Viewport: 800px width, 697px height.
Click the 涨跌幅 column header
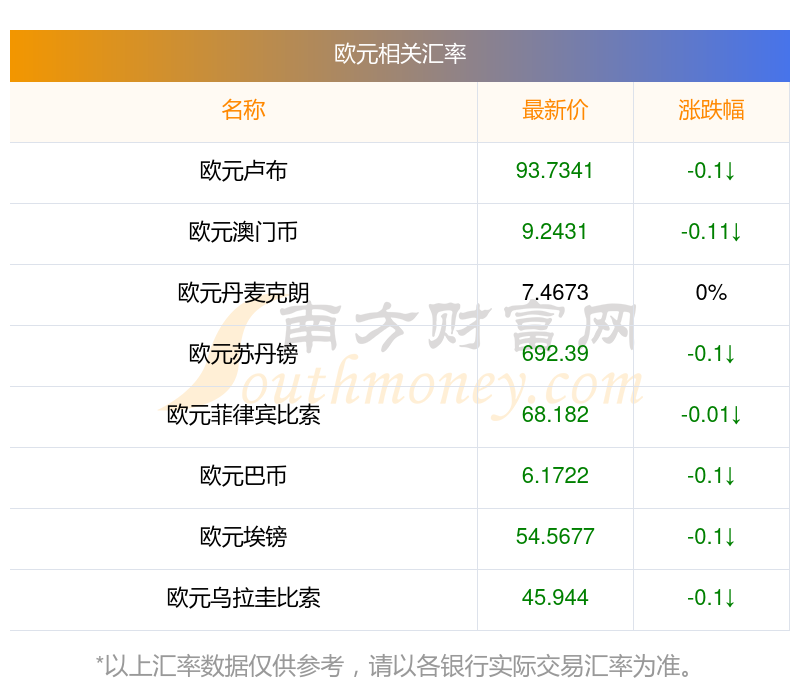pos(711,110)
